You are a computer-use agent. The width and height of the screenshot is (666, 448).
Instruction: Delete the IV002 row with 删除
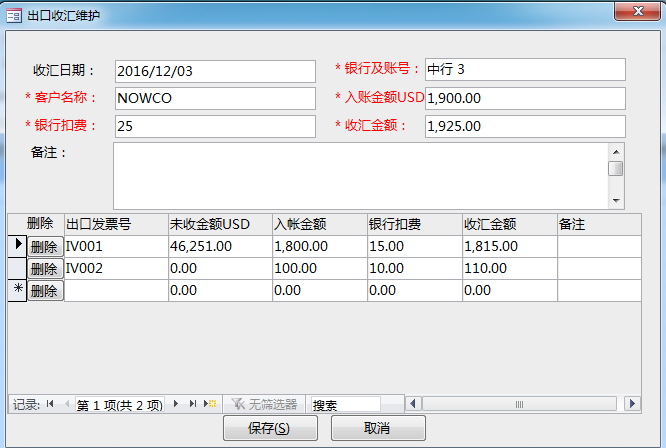tap(44, 268)
